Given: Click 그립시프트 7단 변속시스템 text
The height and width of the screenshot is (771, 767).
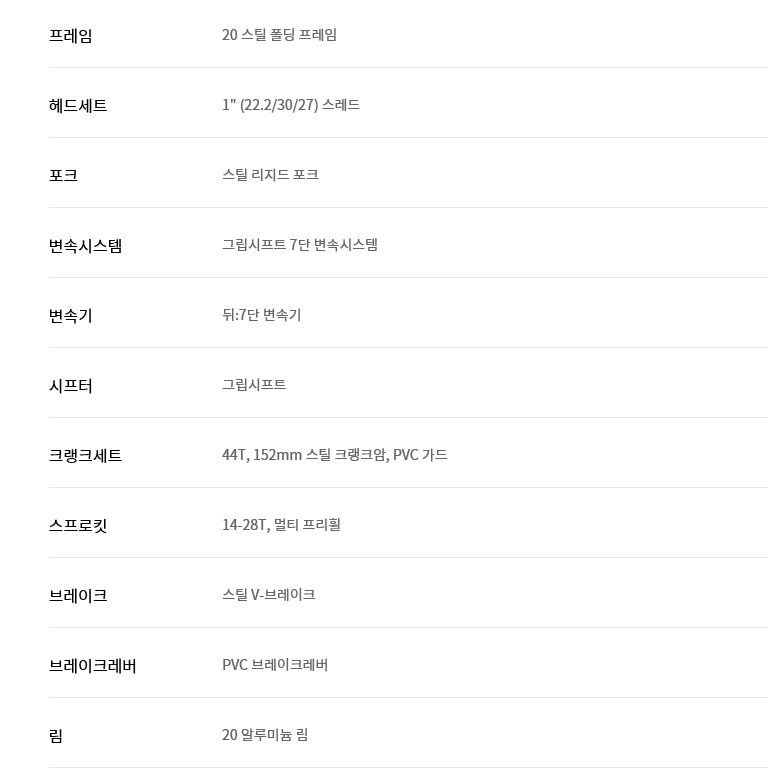Looking at the screenshot, I should (300, 245).
